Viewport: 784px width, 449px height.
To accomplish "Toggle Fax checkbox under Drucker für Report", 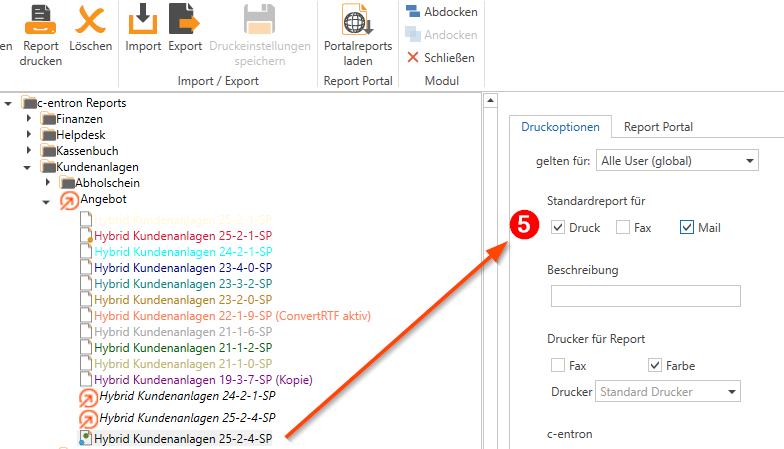I will [558, 365].
